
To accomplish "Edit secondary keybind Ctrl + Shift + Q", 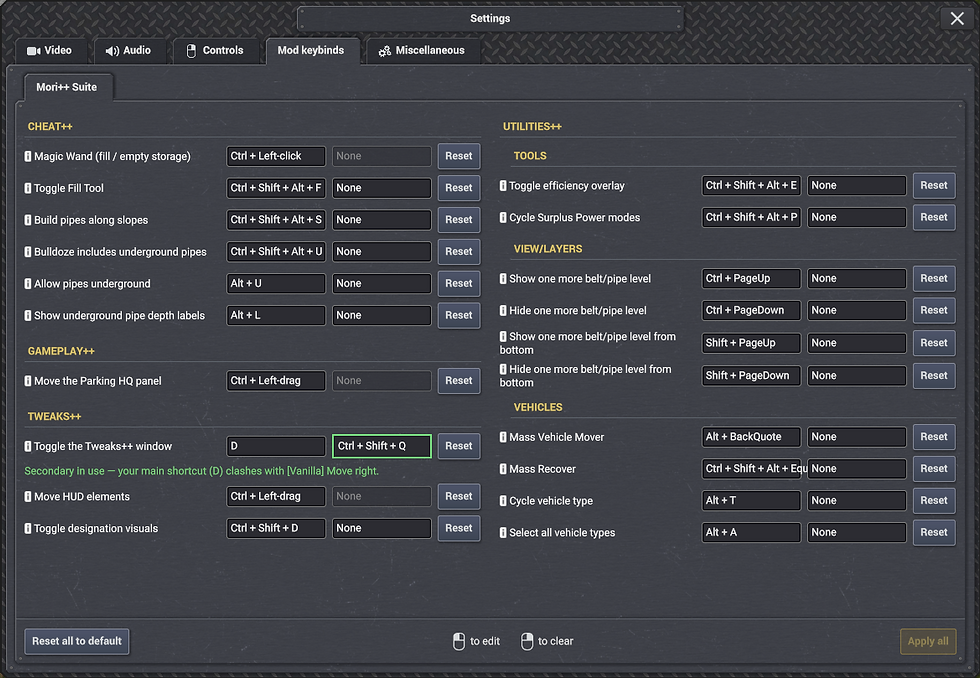I will [x=382, y=446].
